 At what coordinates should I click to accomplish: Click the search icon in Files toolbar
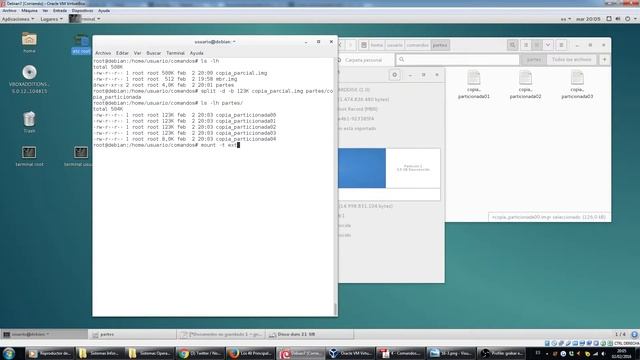click(x=512, y=45)
